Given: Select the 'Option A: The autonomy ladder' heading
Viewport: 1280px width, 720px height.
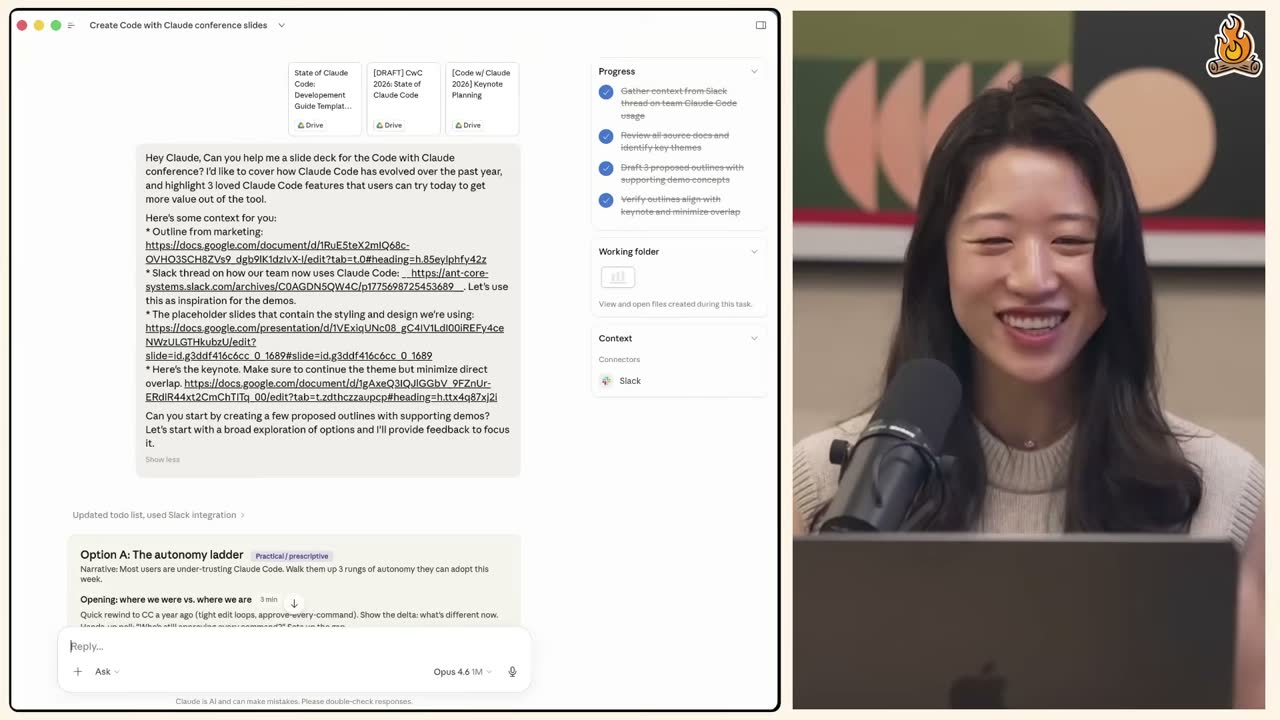Looking at the screenshot, I should point(162,555).
